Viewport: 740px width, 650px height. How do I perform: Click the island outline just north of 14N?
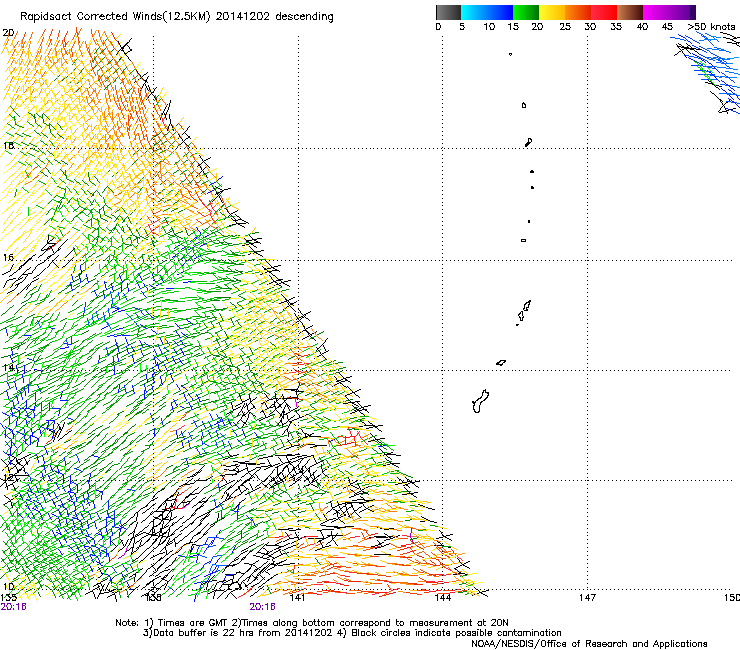501,363
